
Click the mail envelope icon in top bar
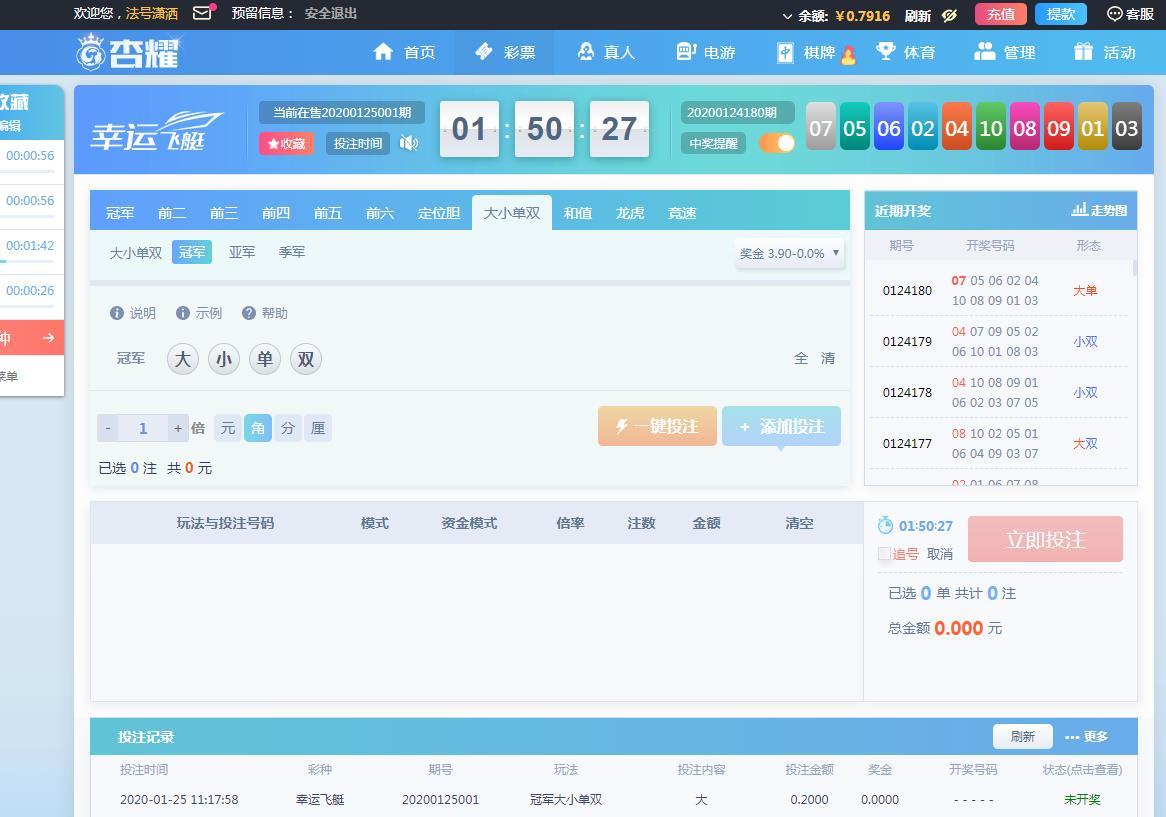point(202,13)
